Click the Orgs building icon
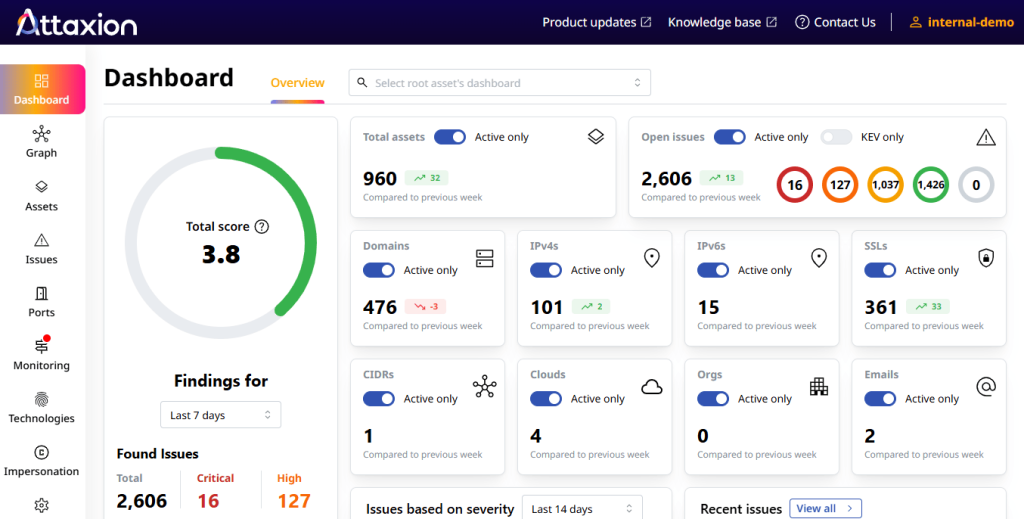The image size is (1024, 519). click(x=819, y=386)
